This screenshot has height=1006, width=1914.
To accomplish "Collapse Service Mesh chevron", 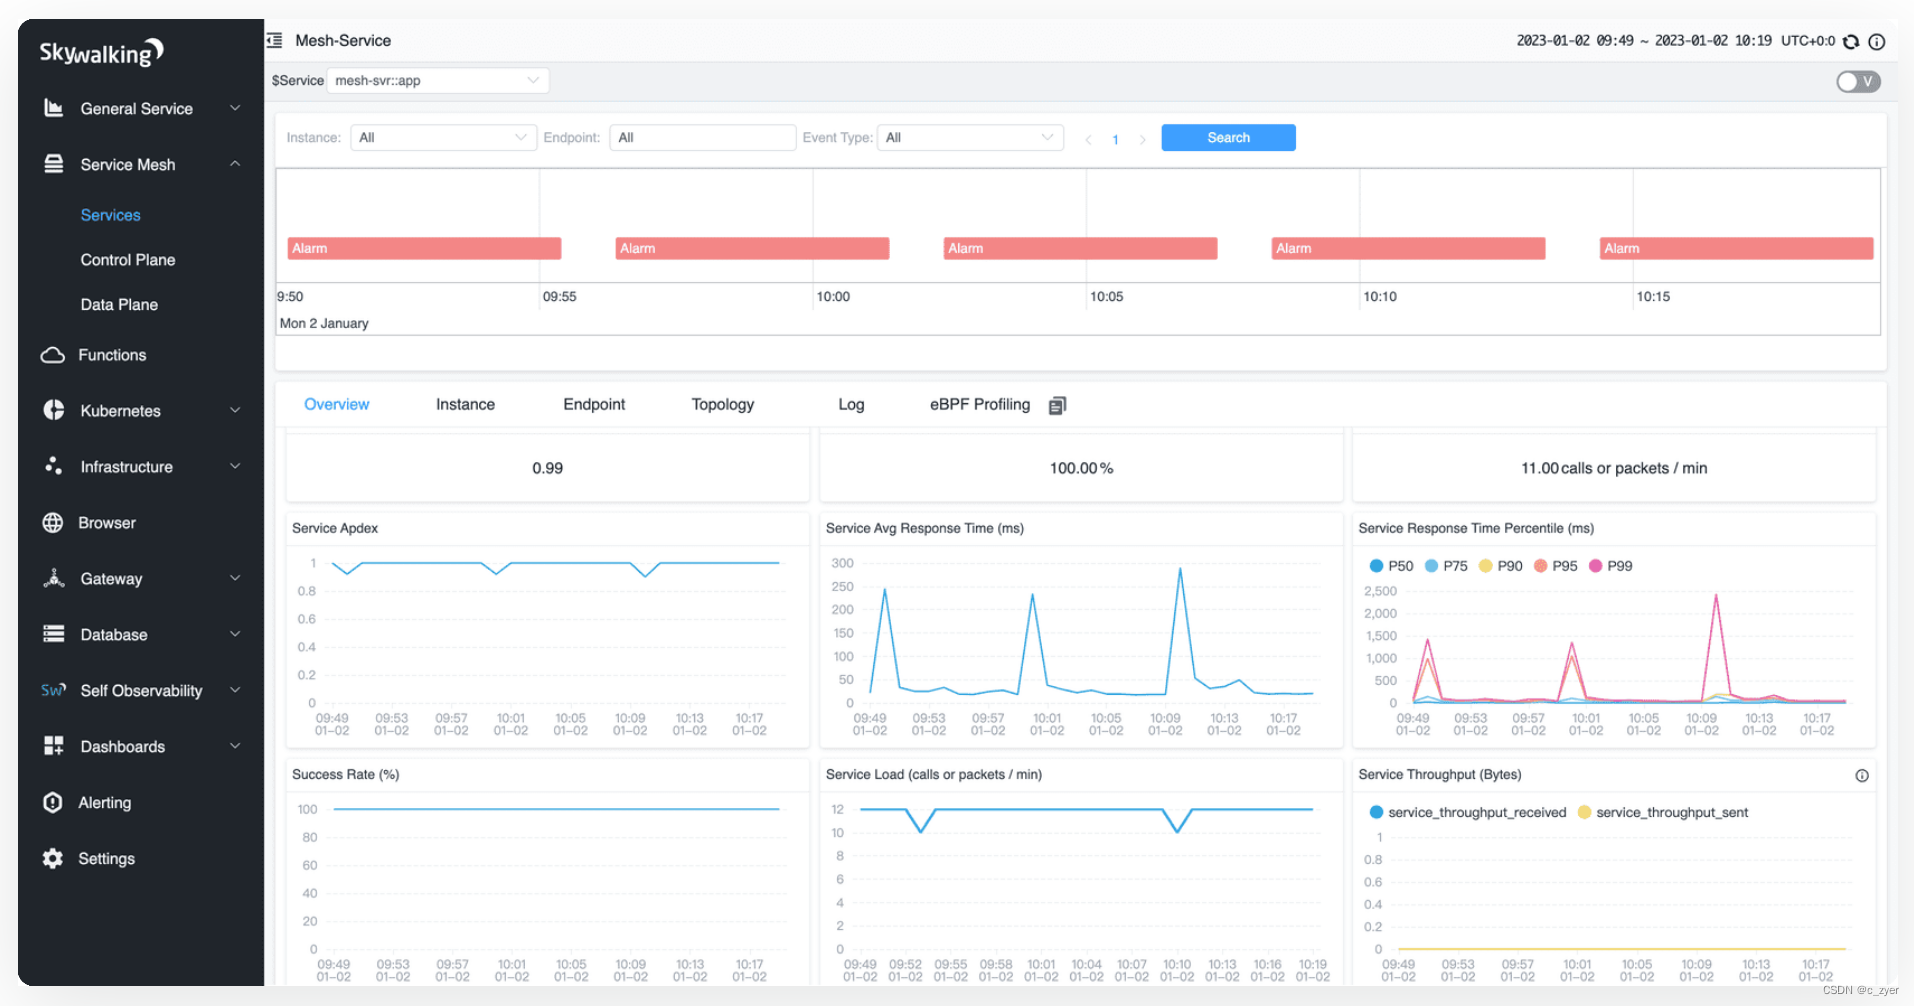I will 235,164.
